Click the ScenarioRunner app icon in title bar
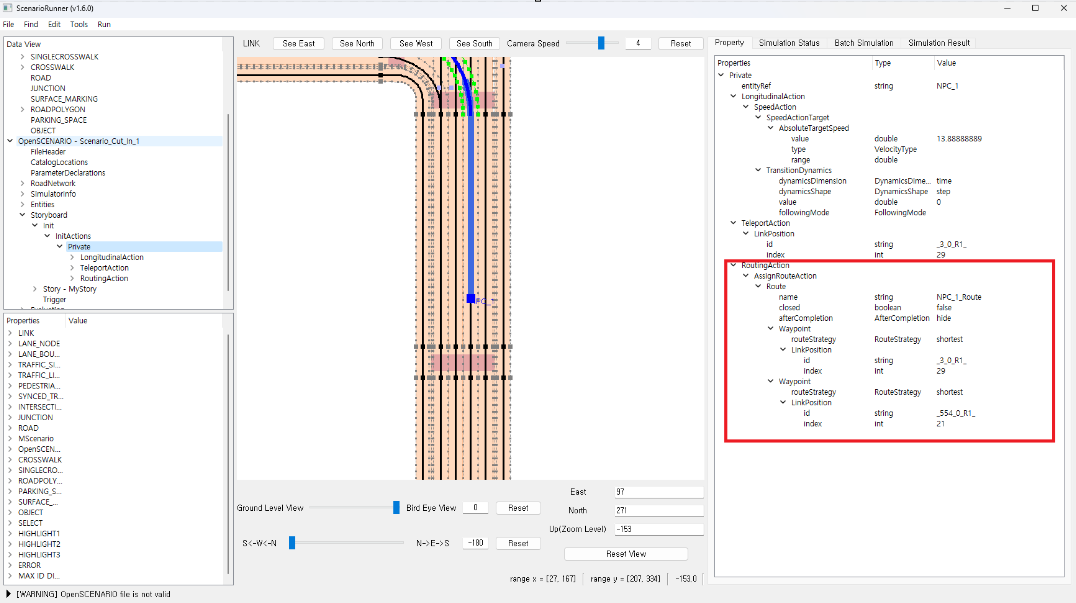 [9, 8]
